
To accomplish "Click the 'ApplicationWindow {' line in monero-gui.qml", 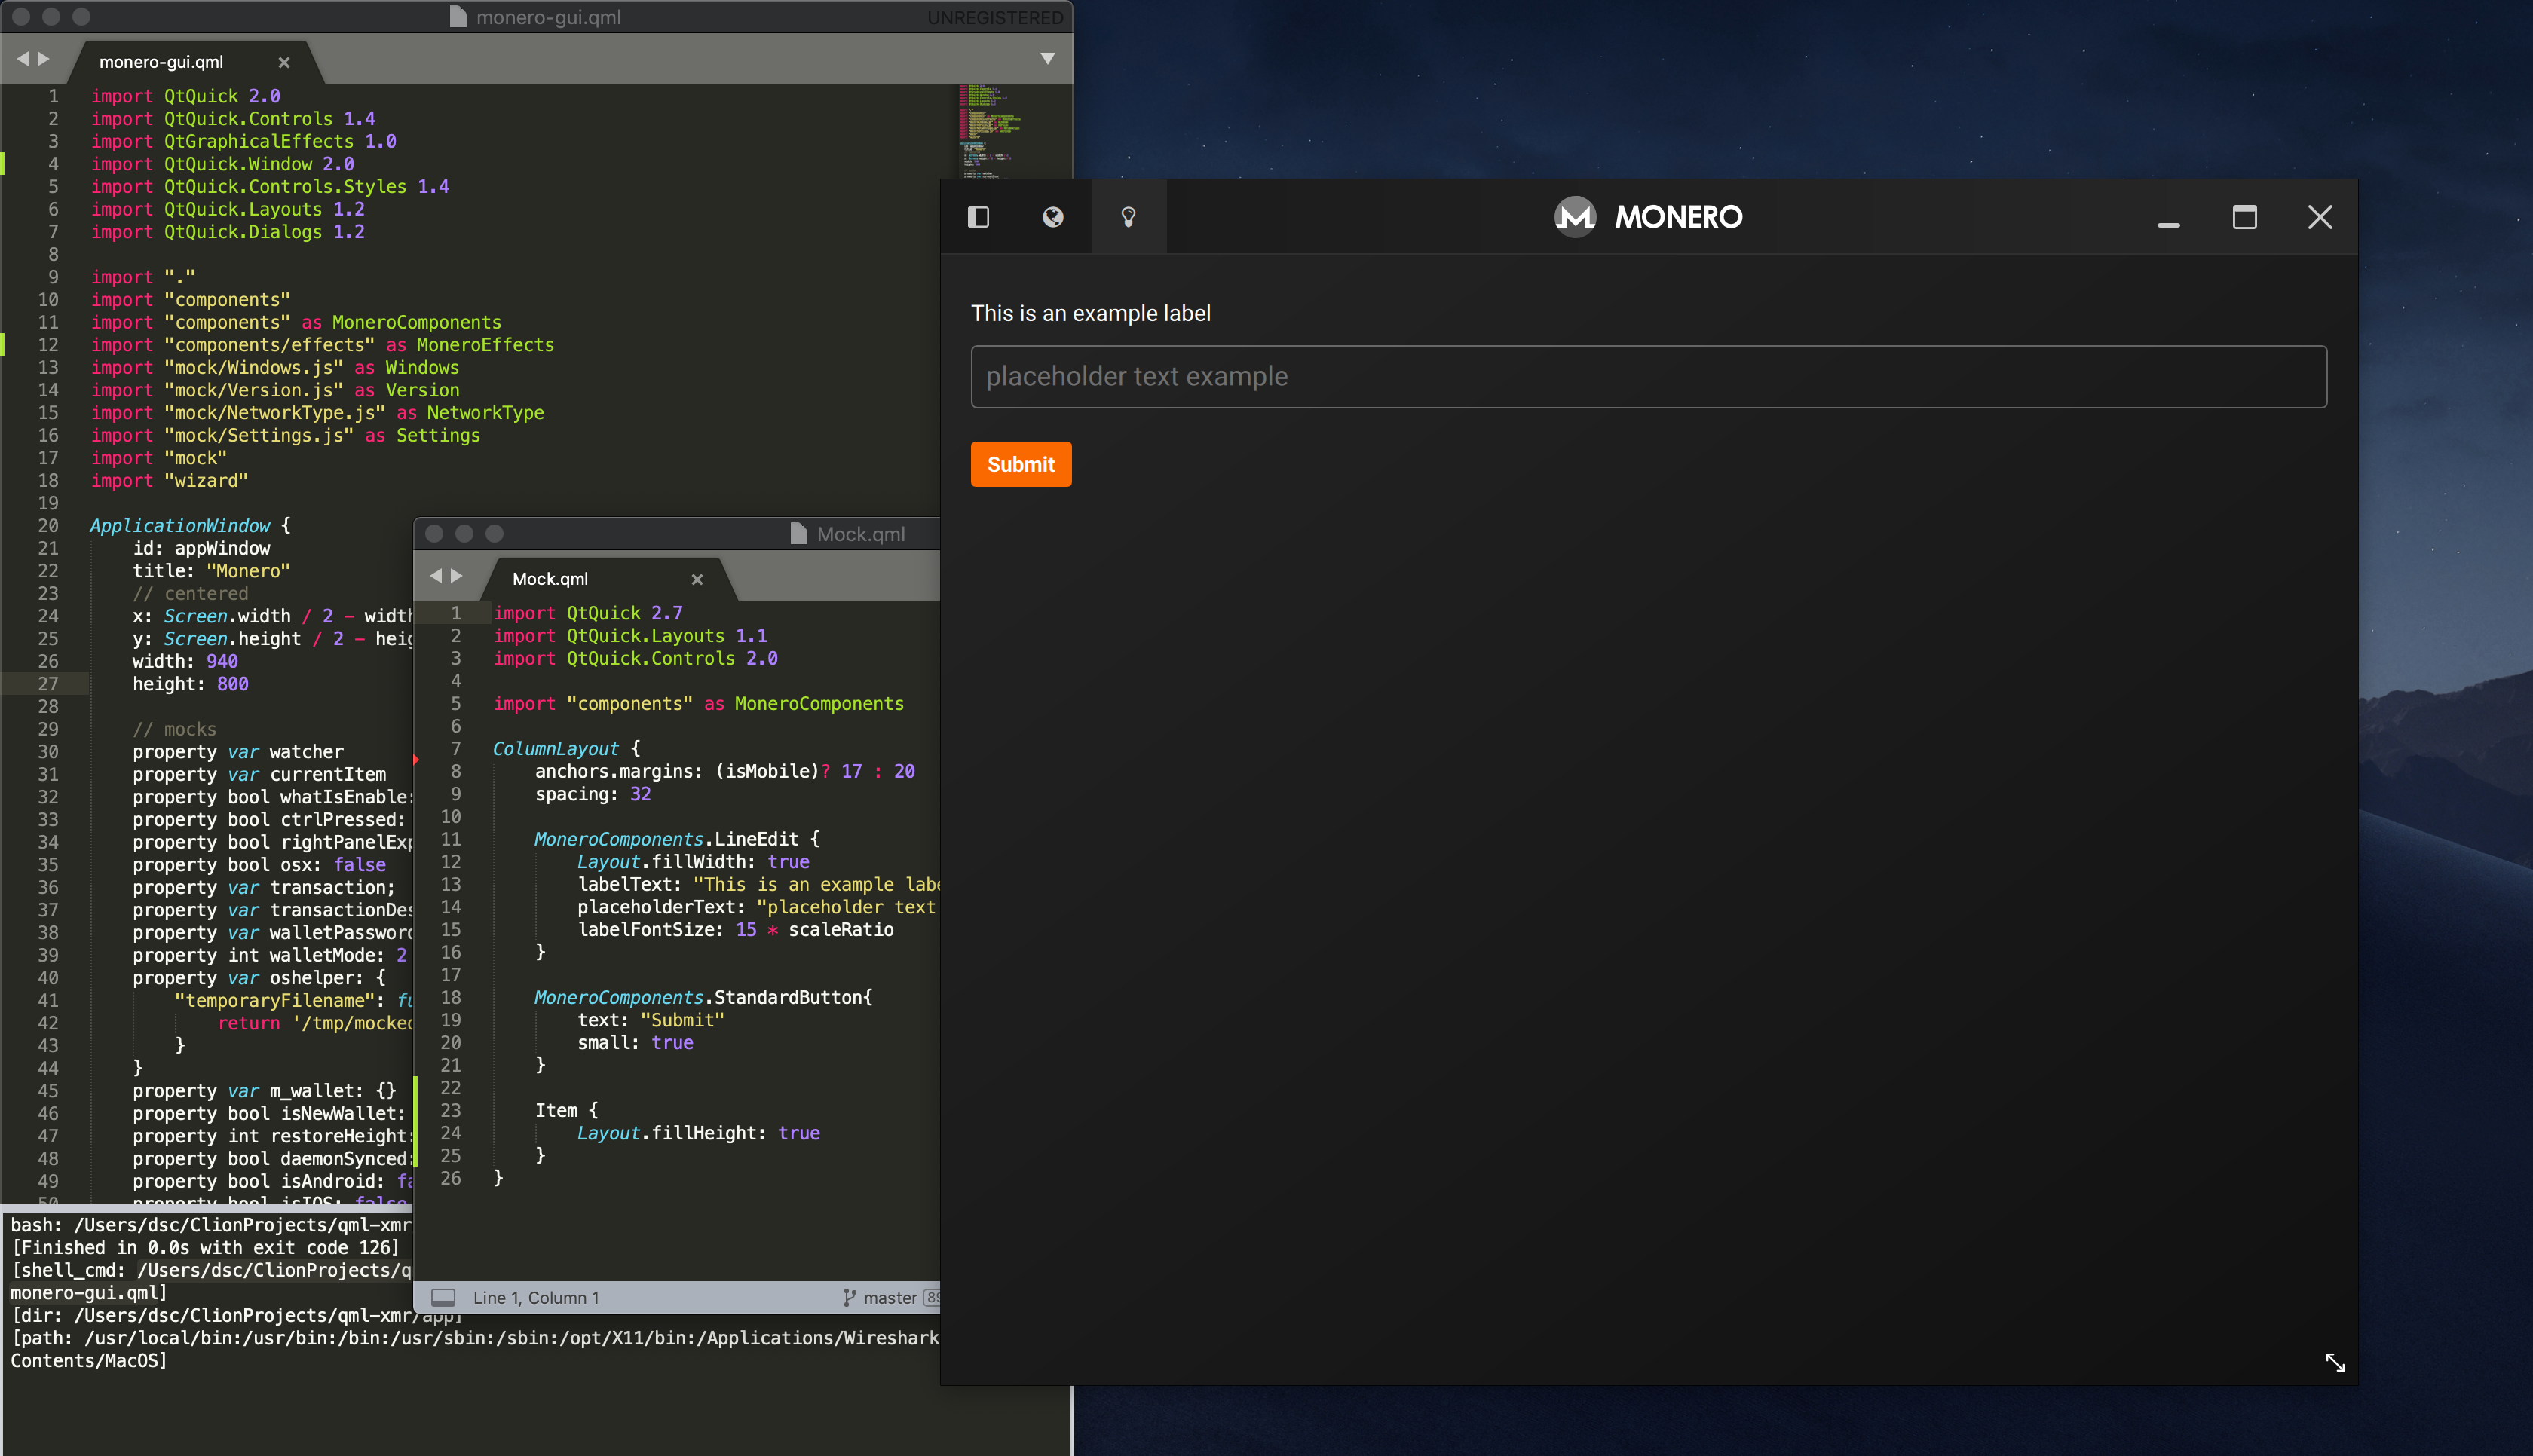I will (190, 526).
